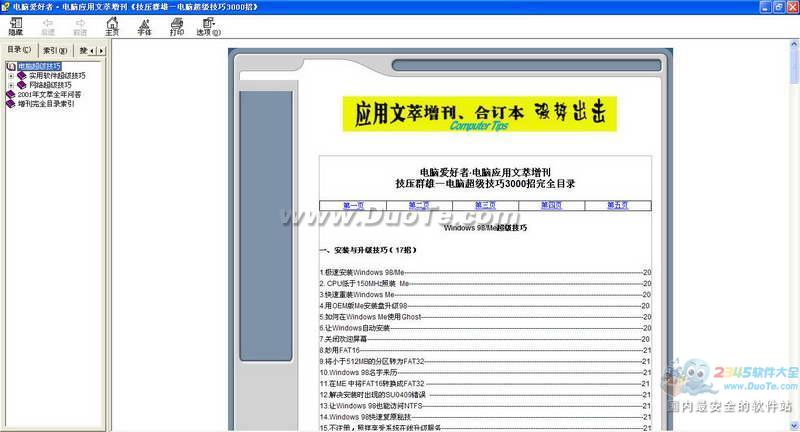Click entry 10.Windows 98名字来历
This screenshot has height=432, width=800.
(x=359, y=372)
